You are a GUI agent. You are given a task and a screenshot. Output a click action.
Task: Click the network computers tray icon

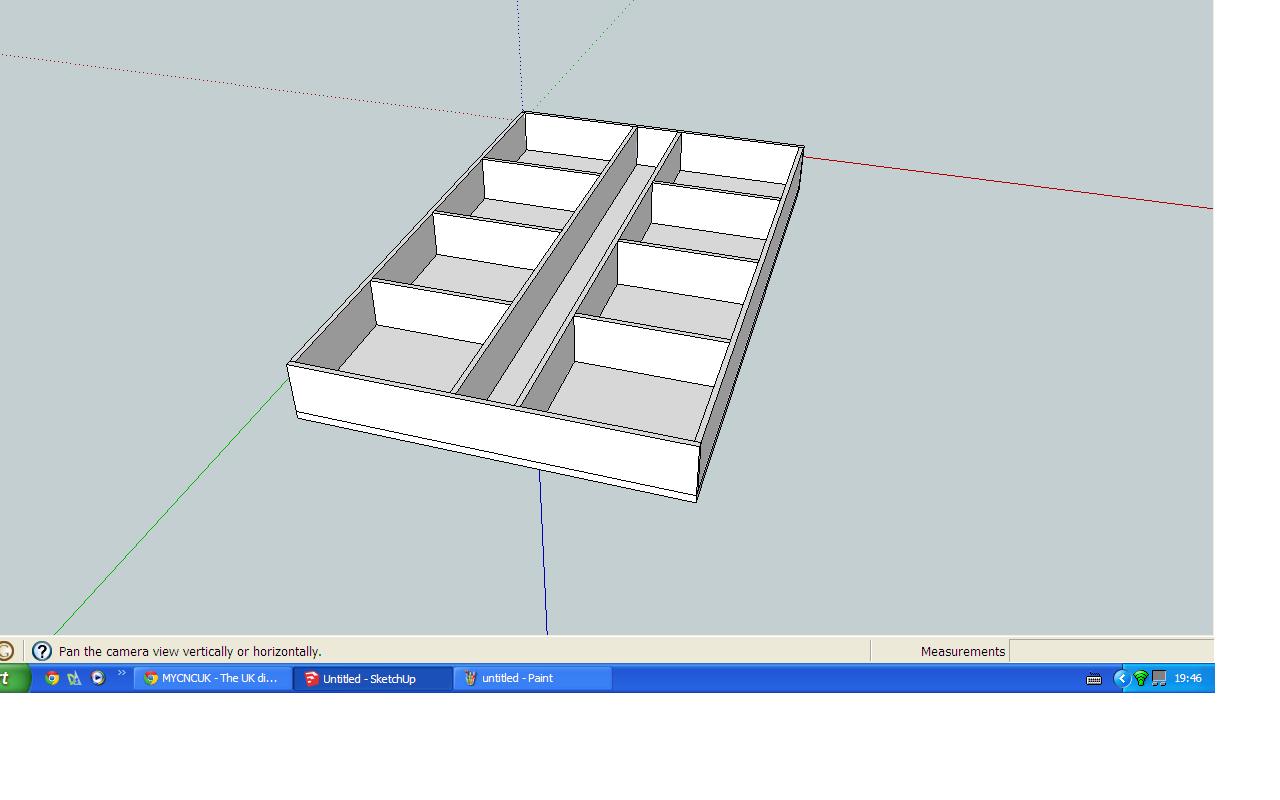pos(1159,678)
